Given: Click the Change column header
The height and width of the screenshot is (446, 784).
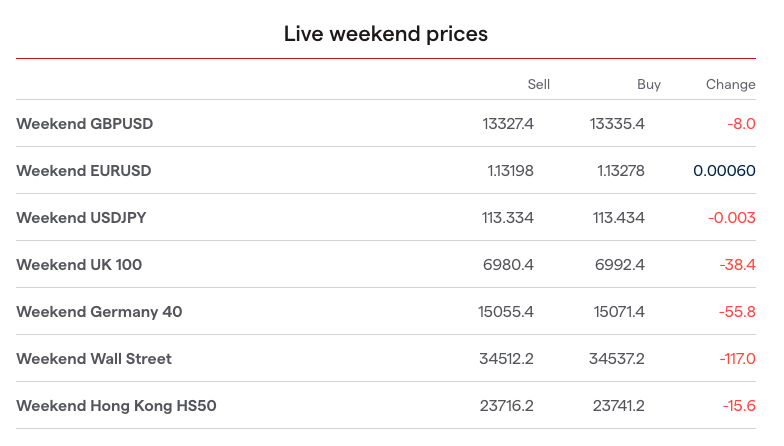Looking at the screenshot, I should tap(730, 85).
